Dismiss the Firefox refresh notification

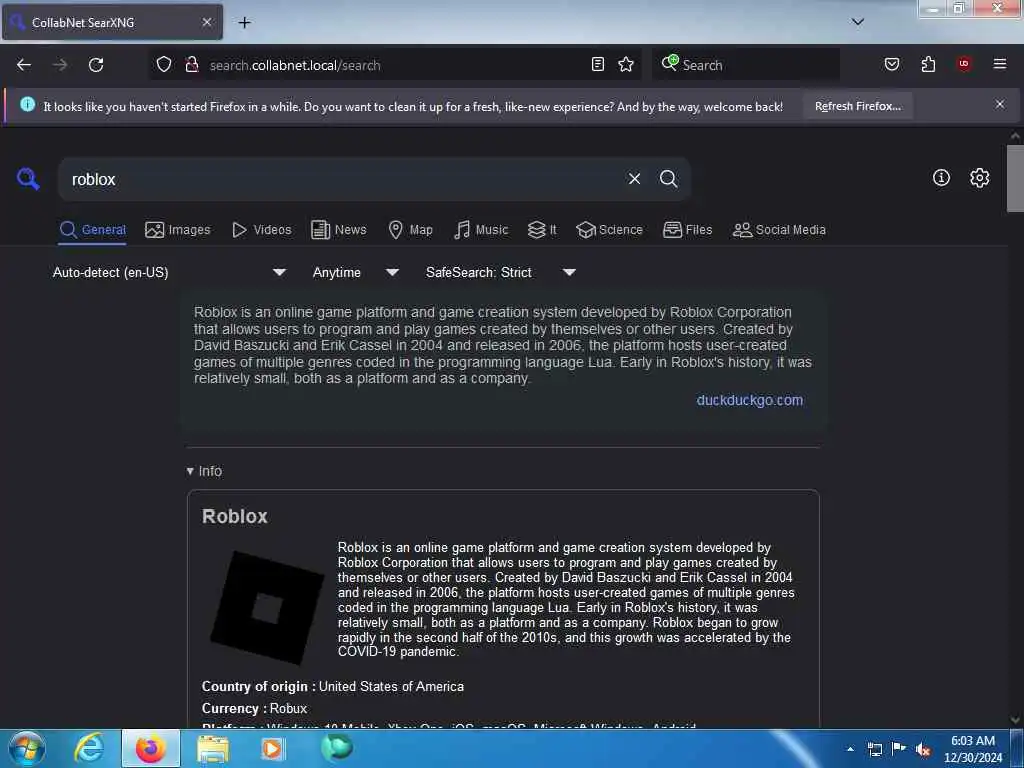1000,104
